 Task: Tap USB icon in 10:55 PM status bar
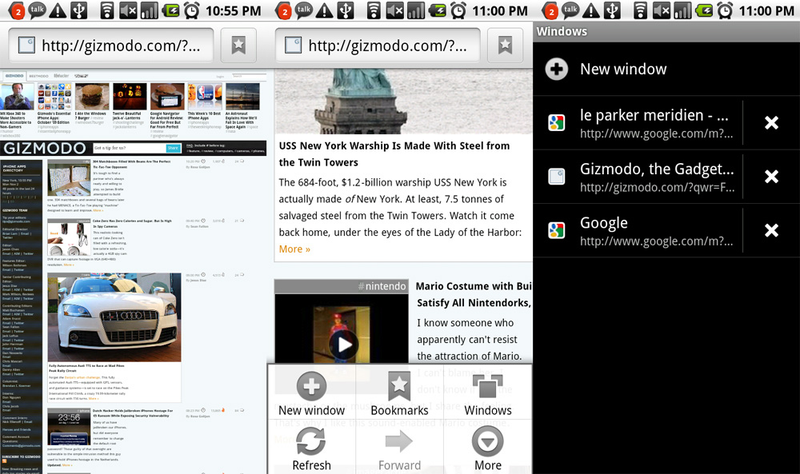(79, 11)
